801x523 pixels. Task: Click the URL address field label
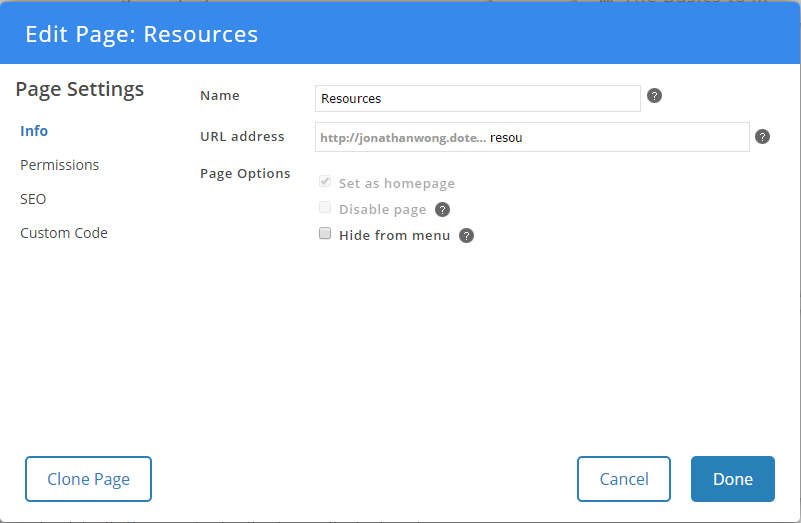click(242, 136)
